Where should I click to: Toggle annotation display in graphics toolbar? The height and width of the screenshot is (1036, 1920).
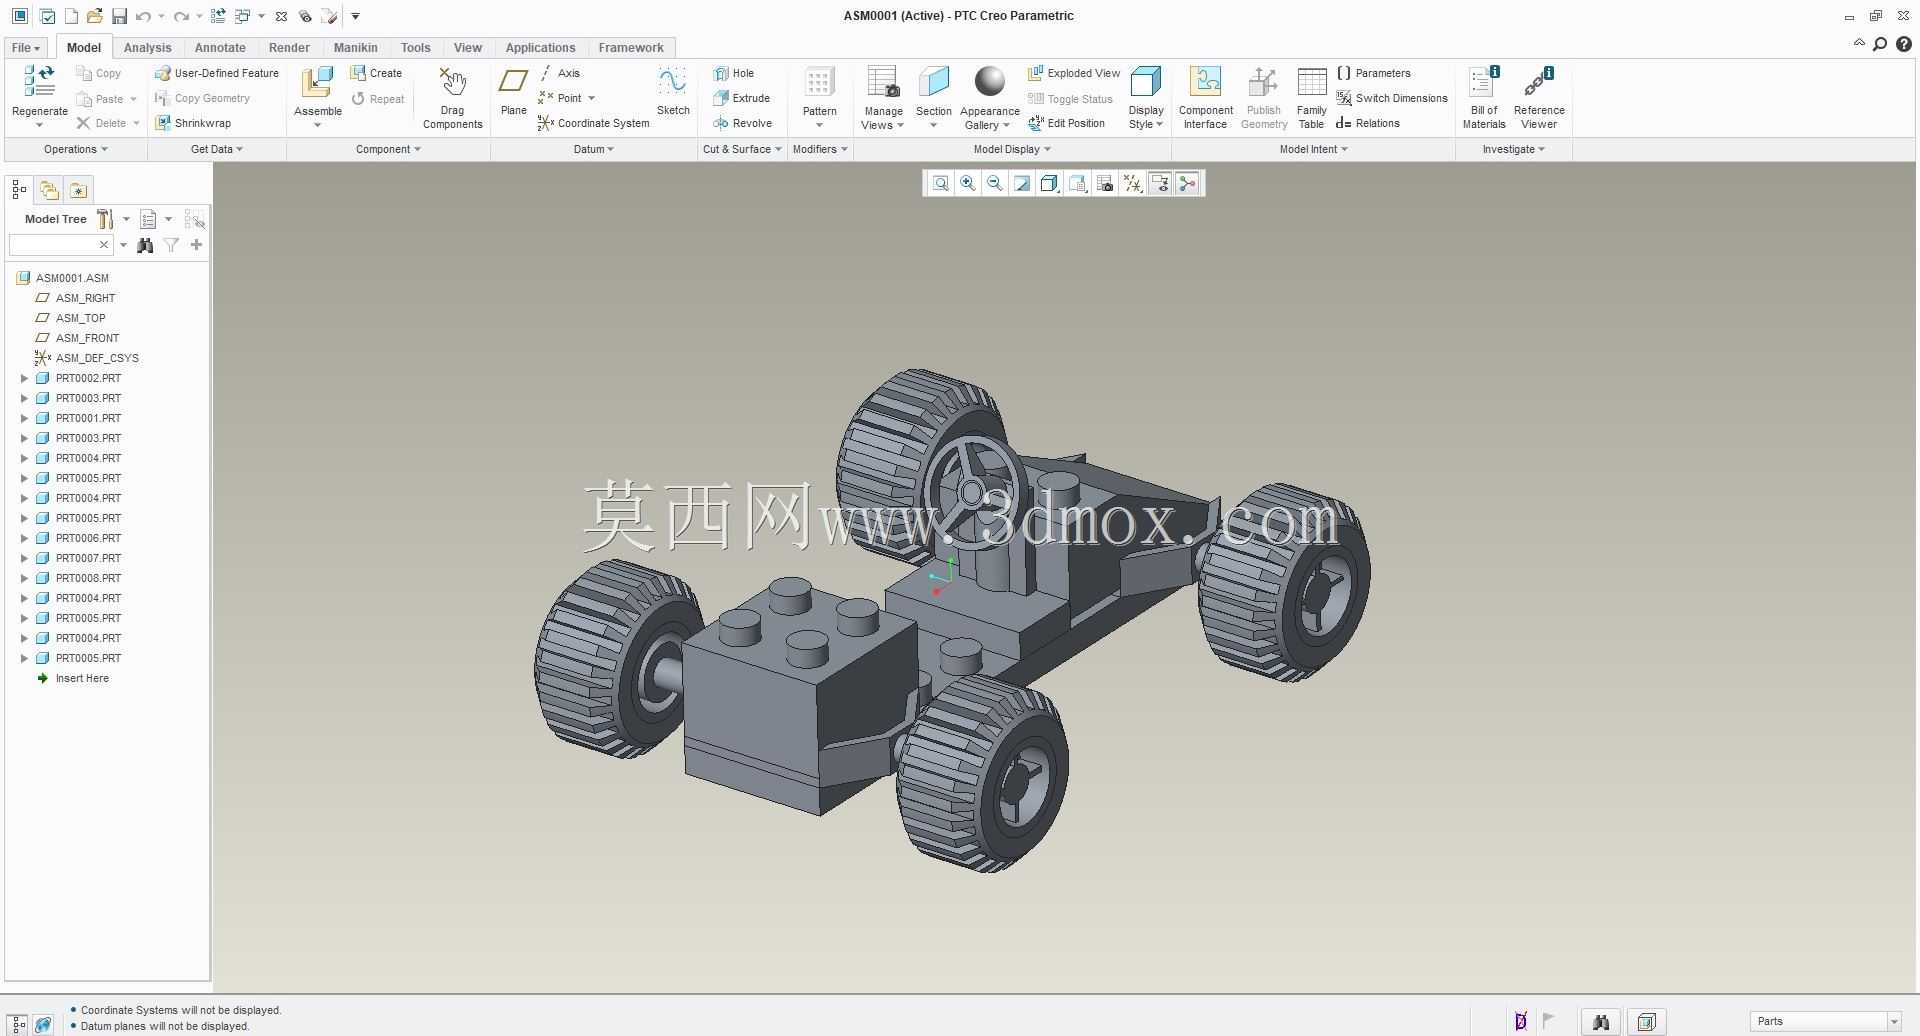[1159, 183]
